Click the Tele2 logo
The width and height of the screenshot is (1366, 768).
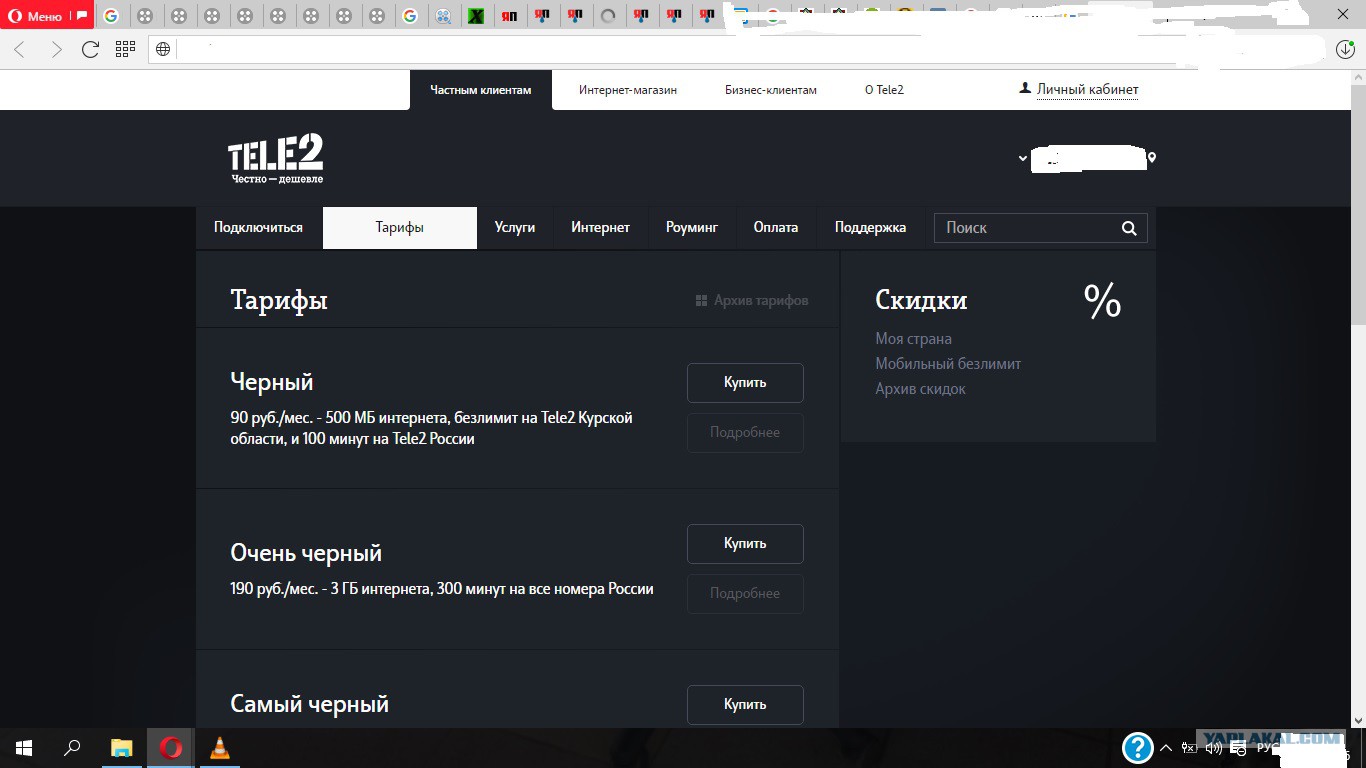point(276,159)
